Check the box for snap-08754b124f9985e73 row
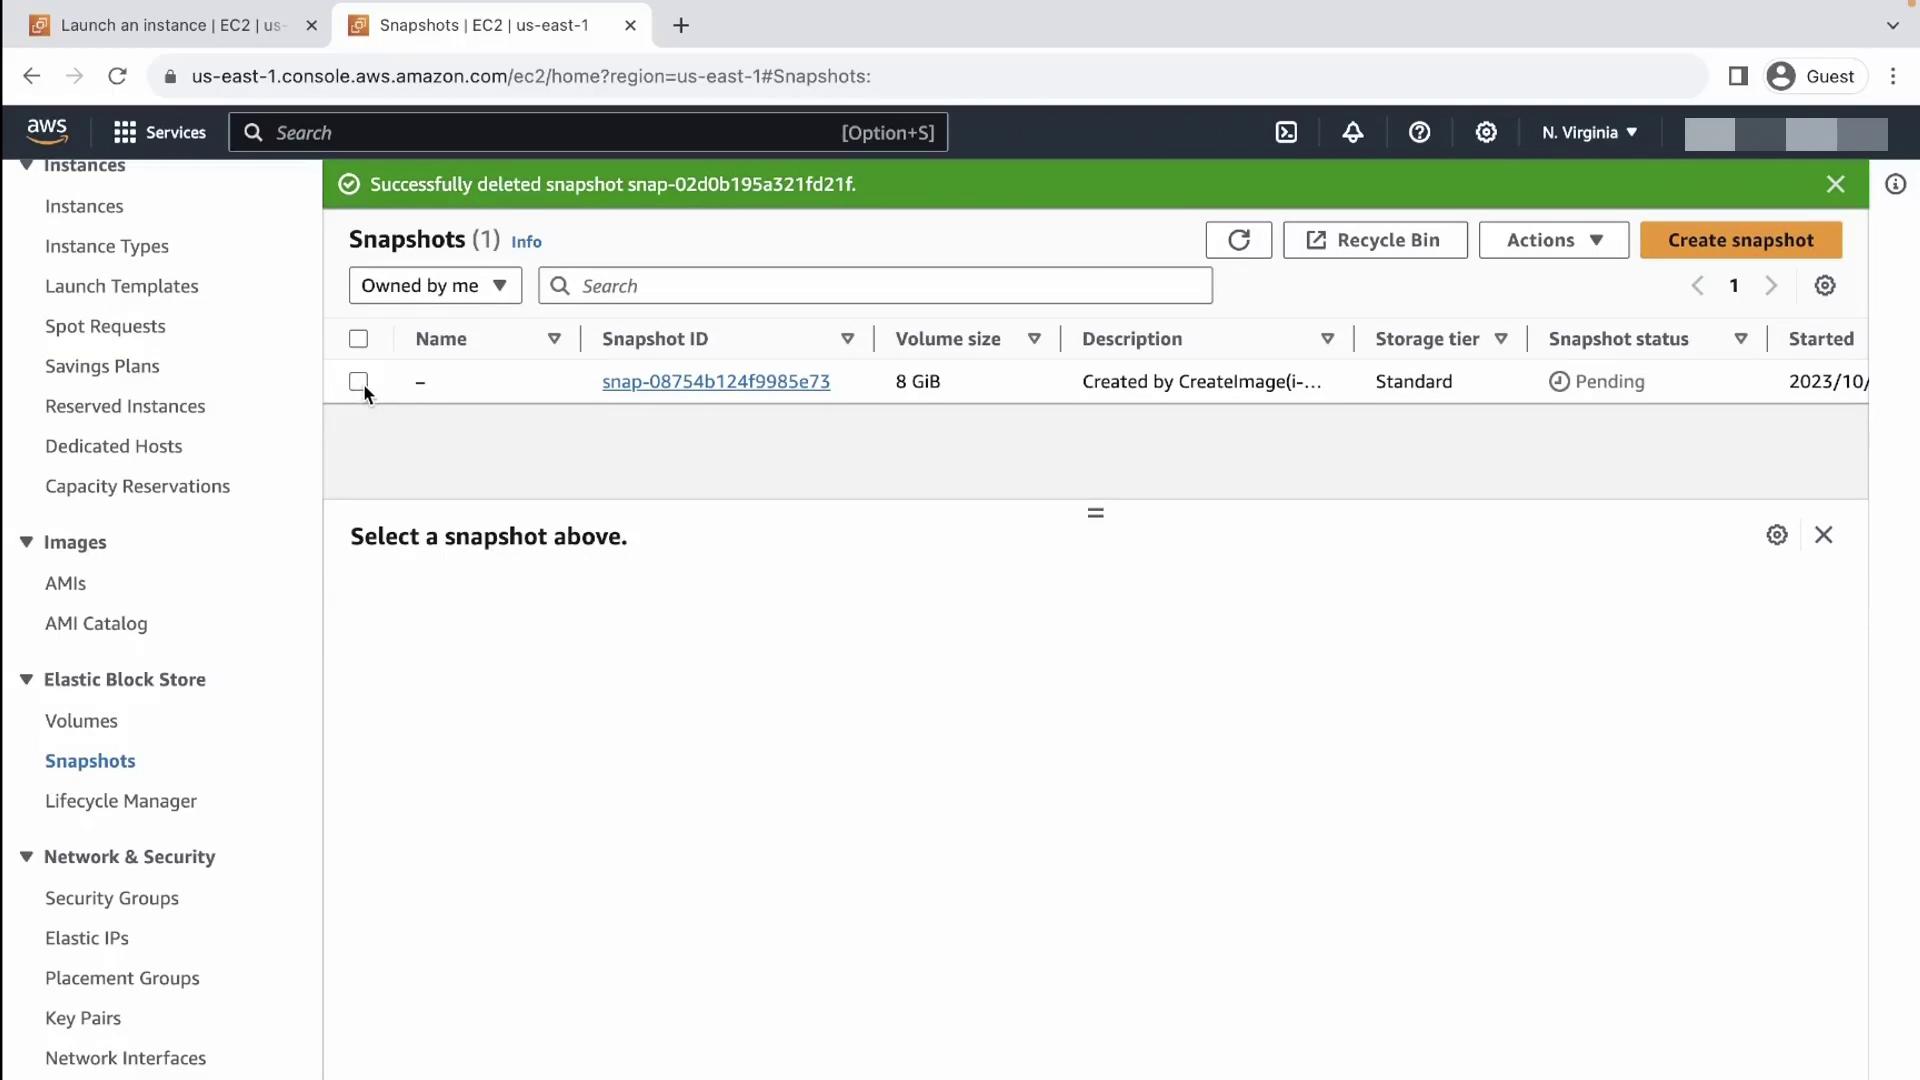This screenshot has width=1920, height=1080. click(x=358, y=381)
